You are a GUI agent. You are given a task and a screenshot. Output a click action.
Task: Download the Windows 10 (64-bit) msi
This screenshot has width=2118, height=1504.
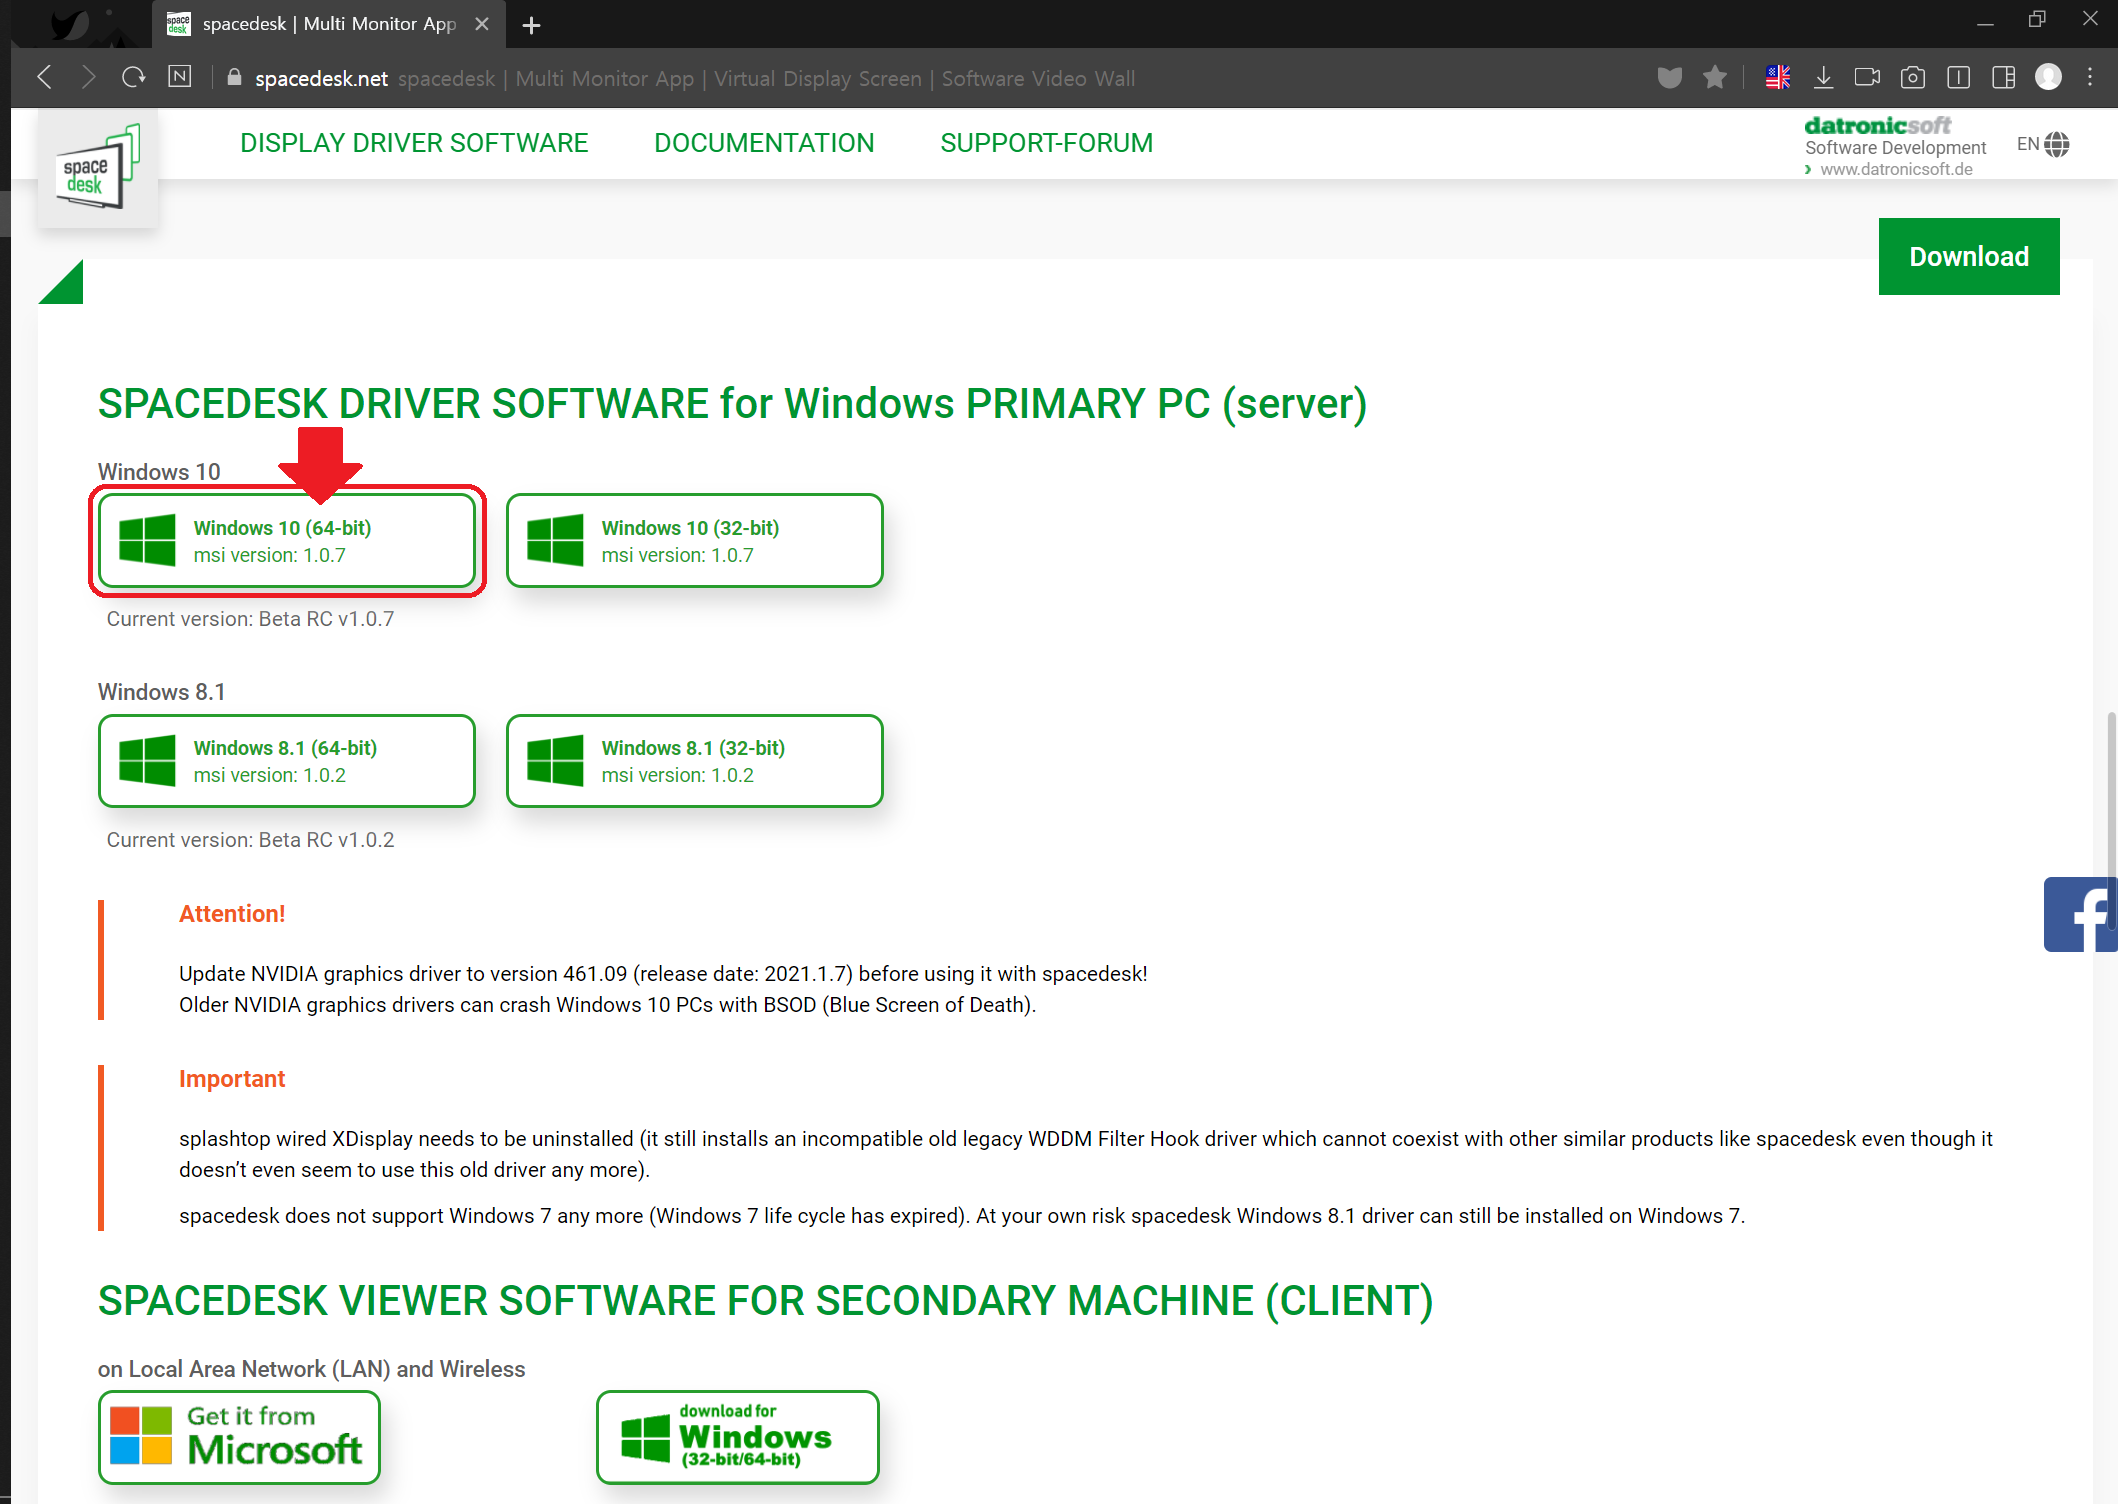point(287,540)
